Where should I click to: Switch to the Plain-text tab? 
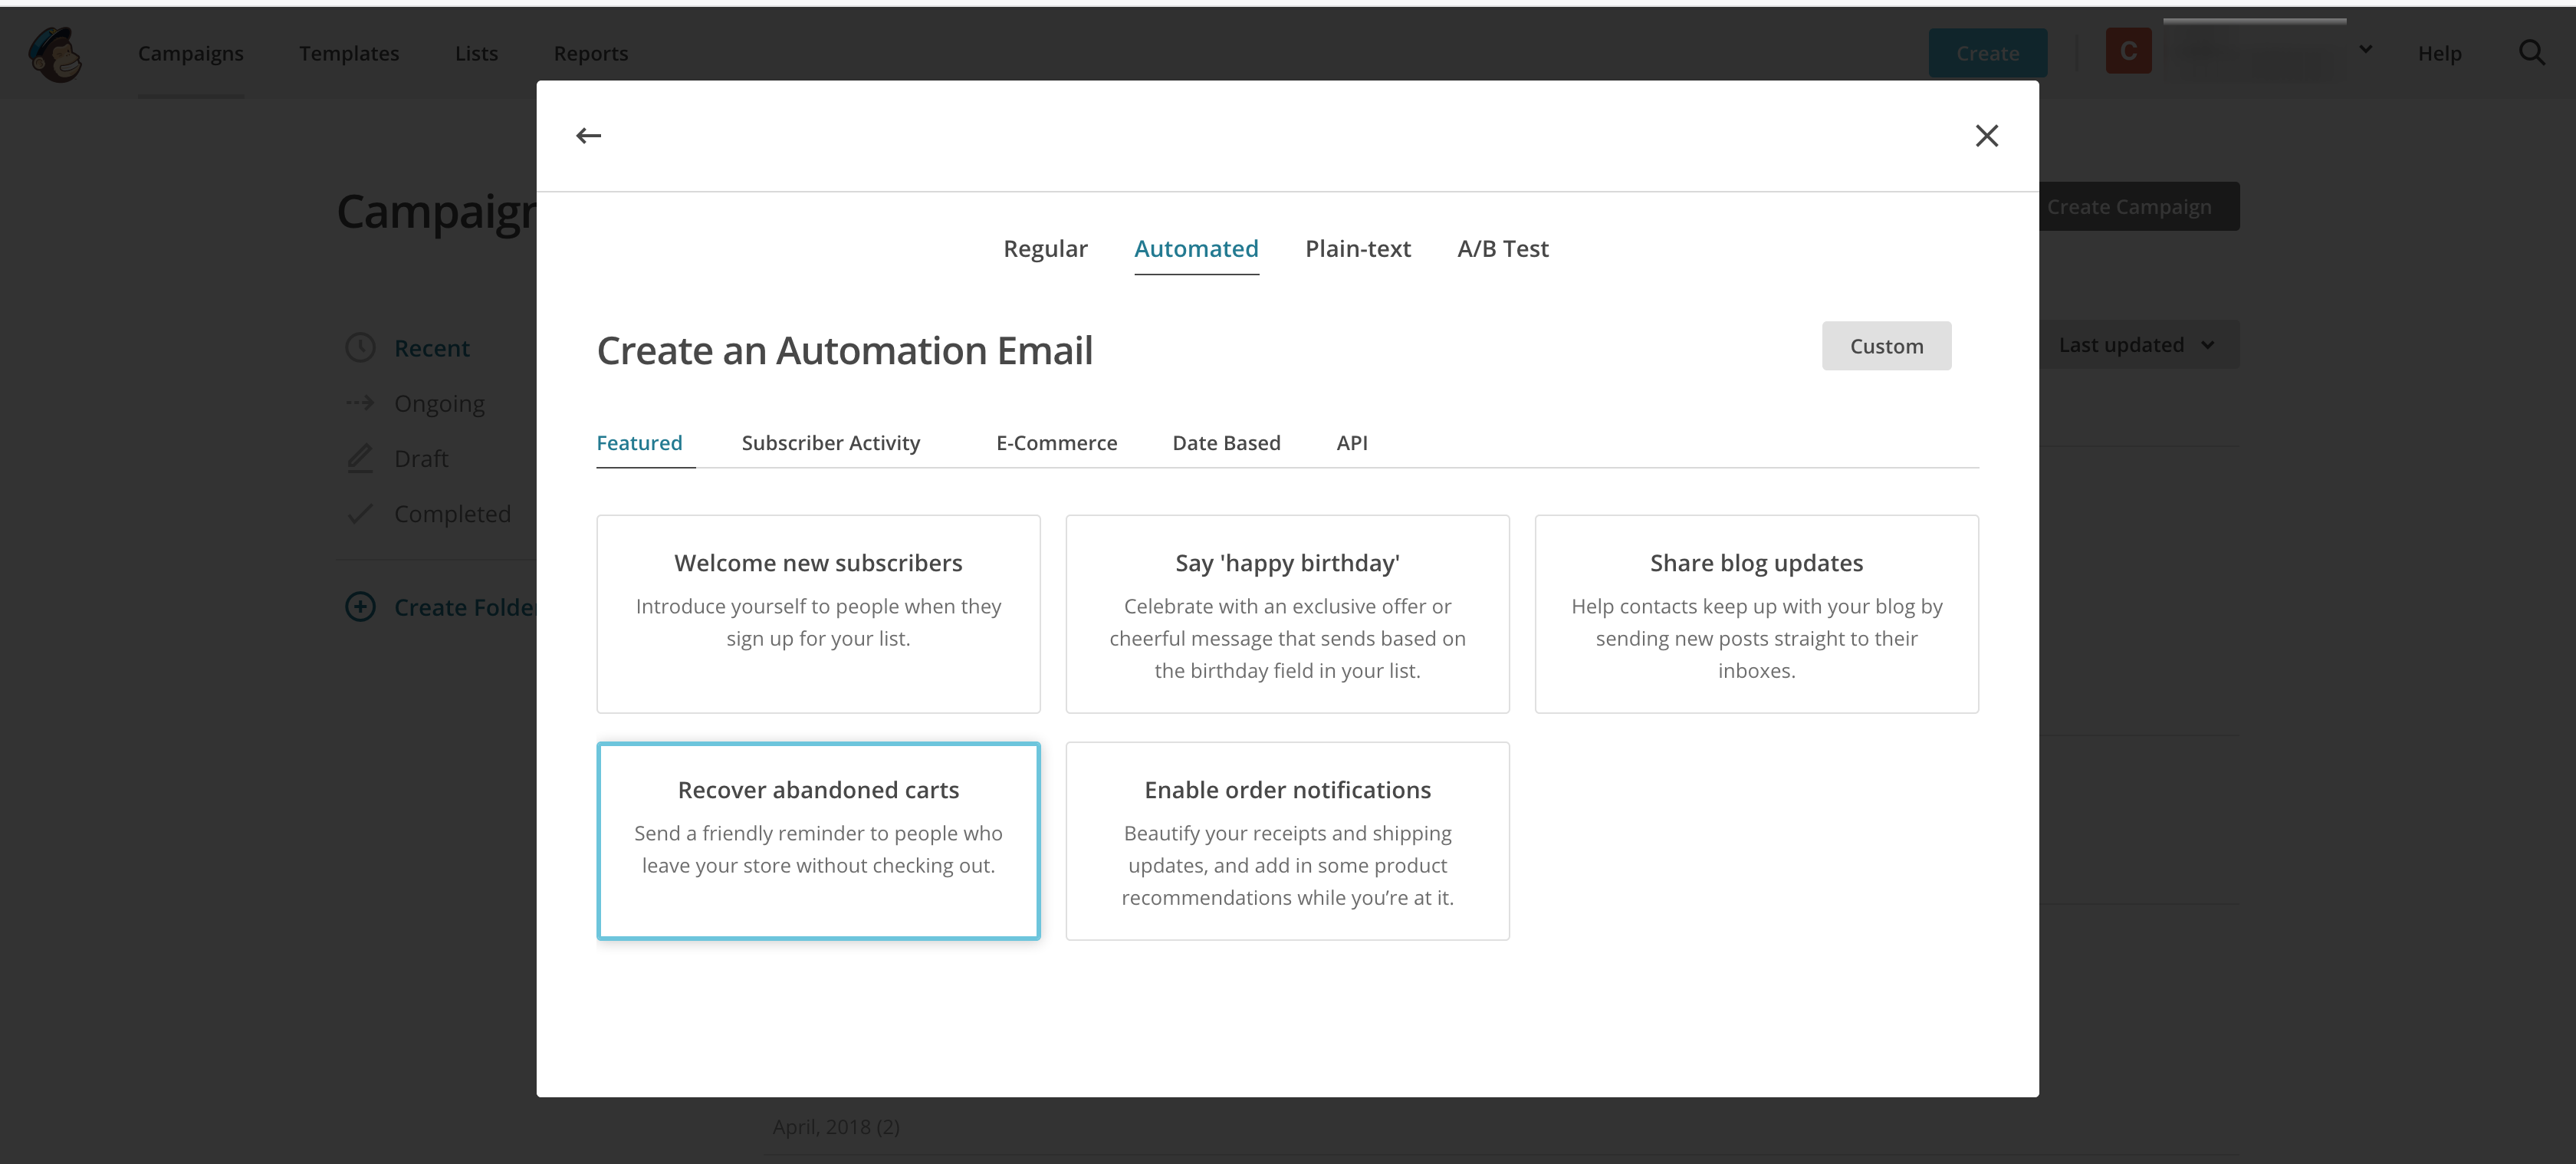tap(1357, 248)
